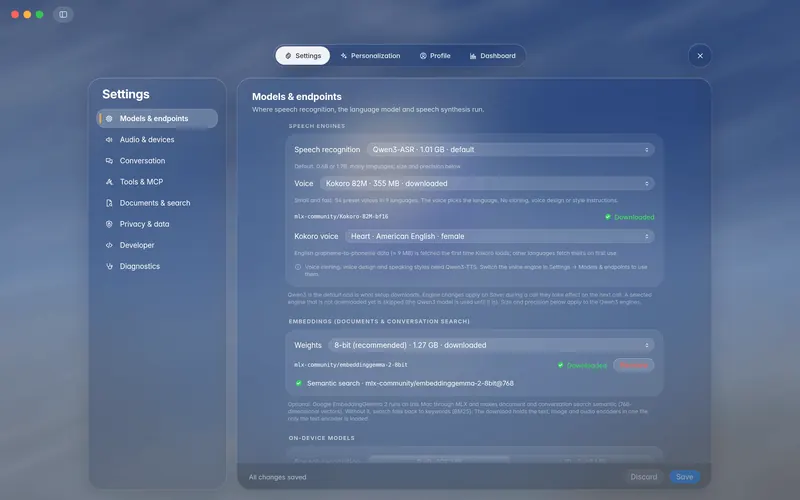Open the Kokoro voice dropdown
The width and height of the screenshot is (800, 500).
click(499, 236)
